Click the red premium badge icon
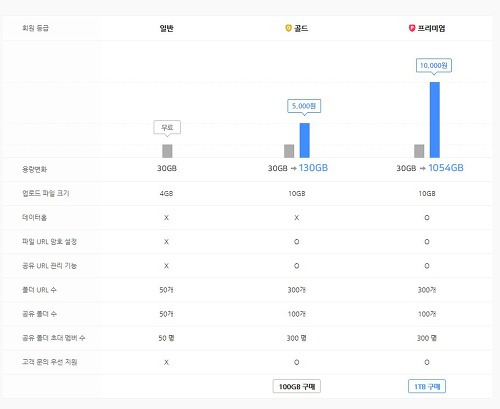The image size is (500, 409). tap(412, 28)
